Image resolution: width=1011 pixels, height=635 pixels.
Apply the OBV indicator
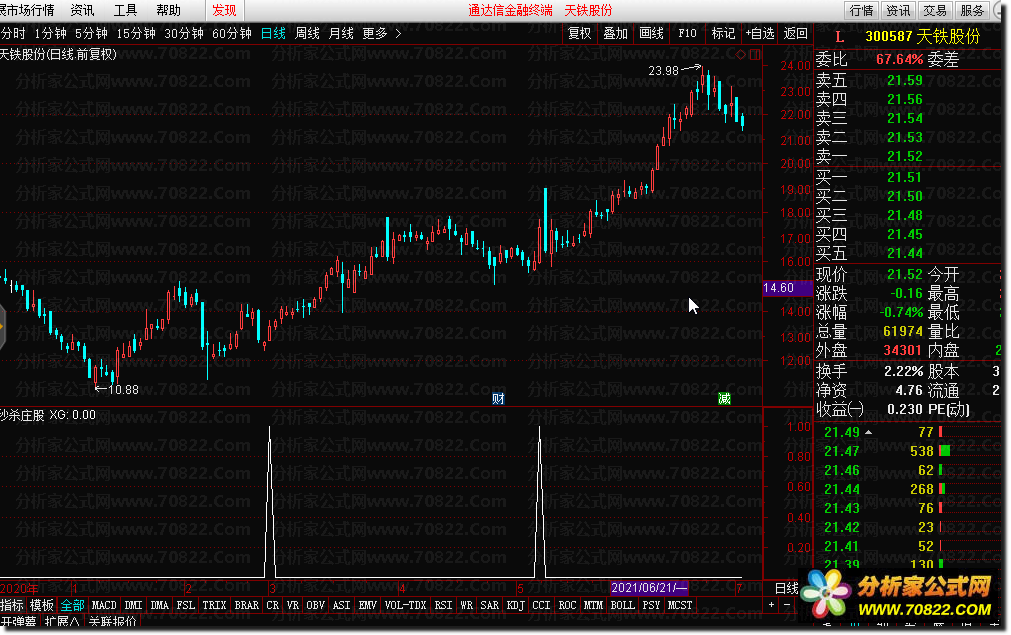pyautogui.click(x=315, y=605)
